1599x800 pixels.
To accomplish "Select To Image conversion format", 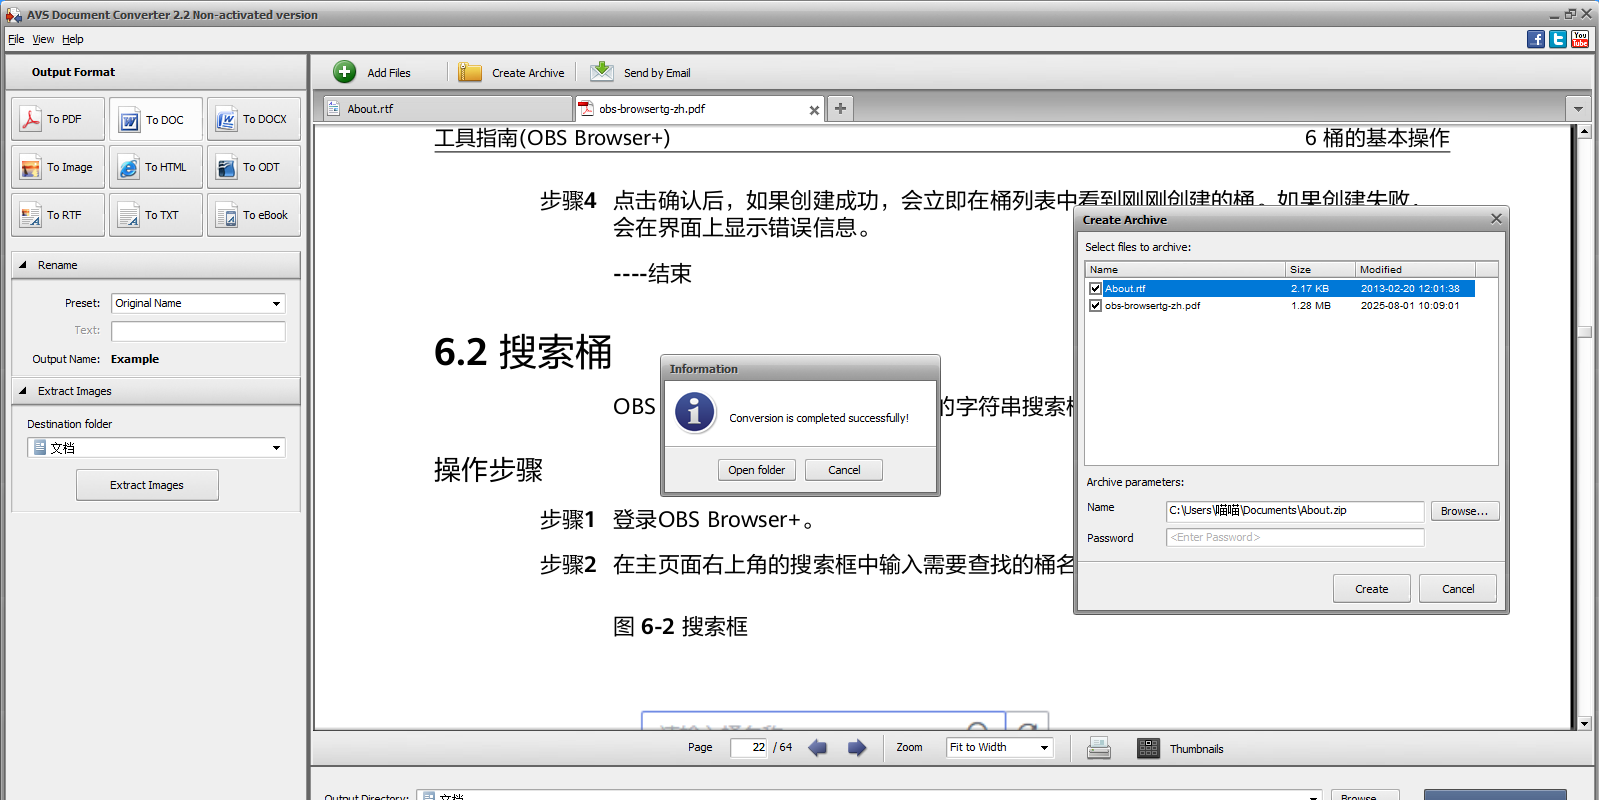I will (x=58, y=167).
